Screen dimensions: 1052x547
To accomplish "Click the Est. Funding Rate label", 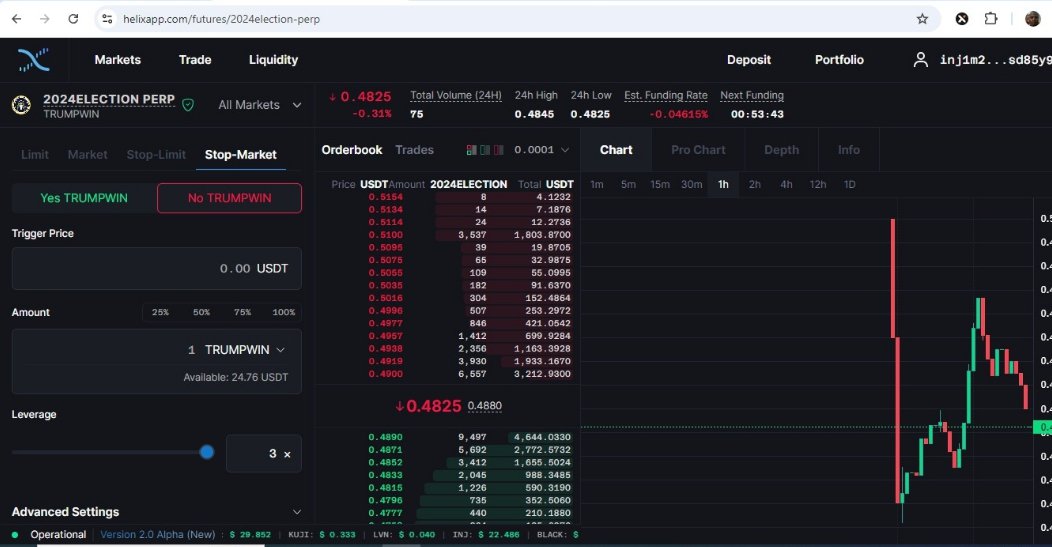I will 666,95.
